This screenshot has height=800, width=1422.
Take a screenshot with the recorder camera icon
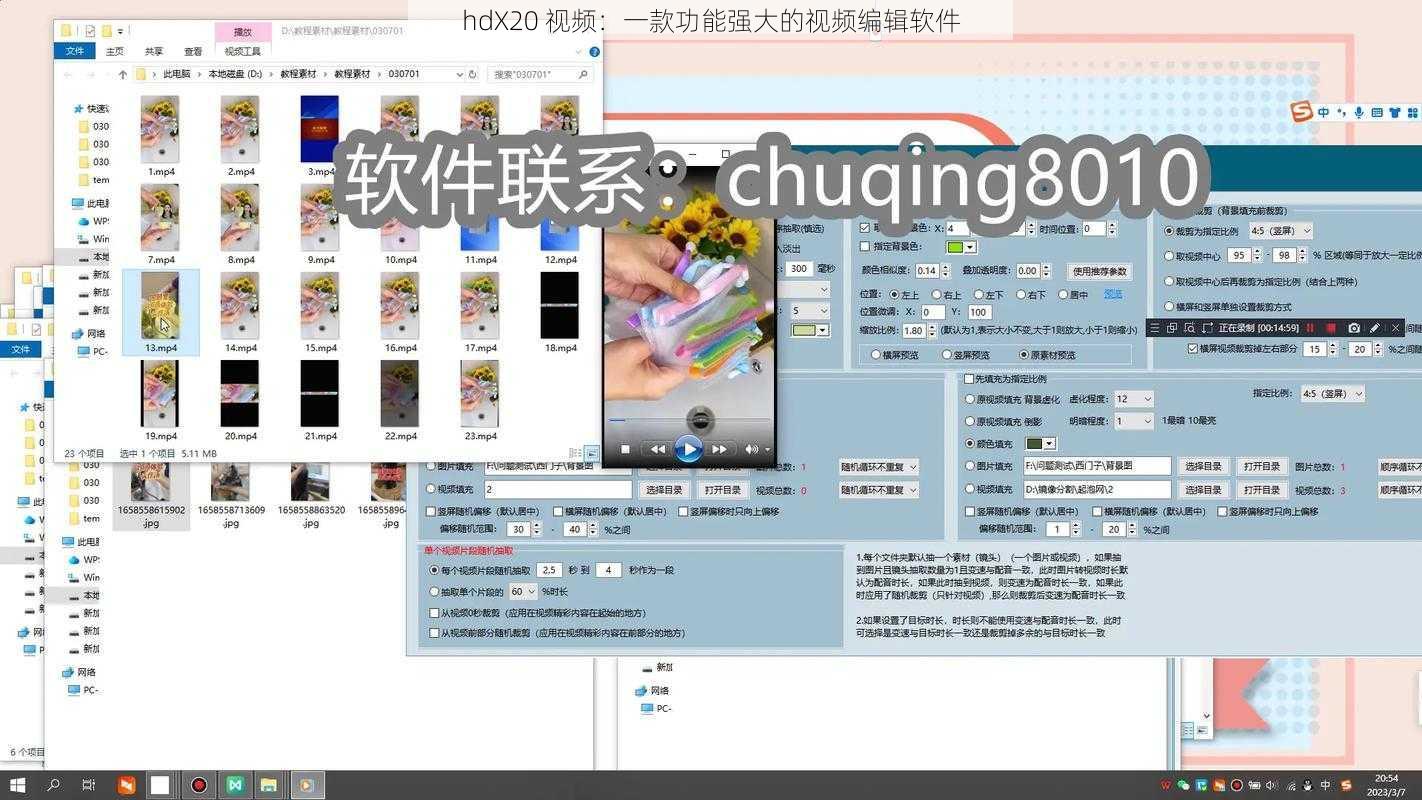[x=1353, y=328]
